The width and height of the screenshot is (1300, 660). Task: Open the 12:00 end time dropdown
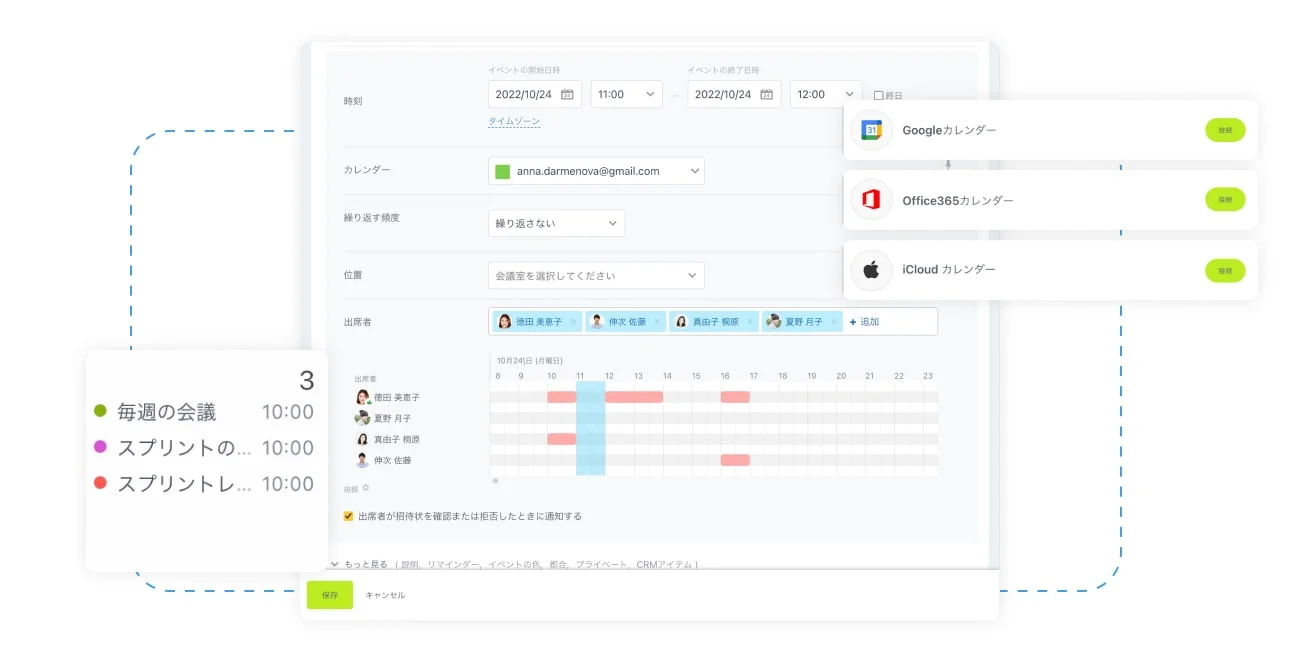(826, 94)
